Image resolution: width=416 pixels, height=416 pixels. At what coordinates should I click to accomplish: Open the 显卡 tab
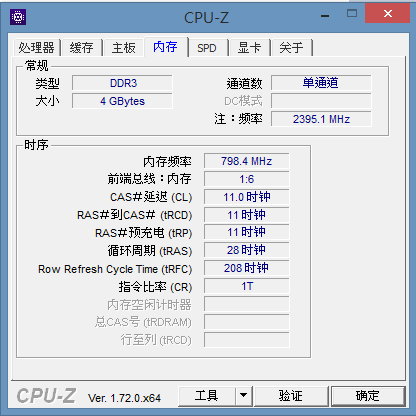point(249,48)
